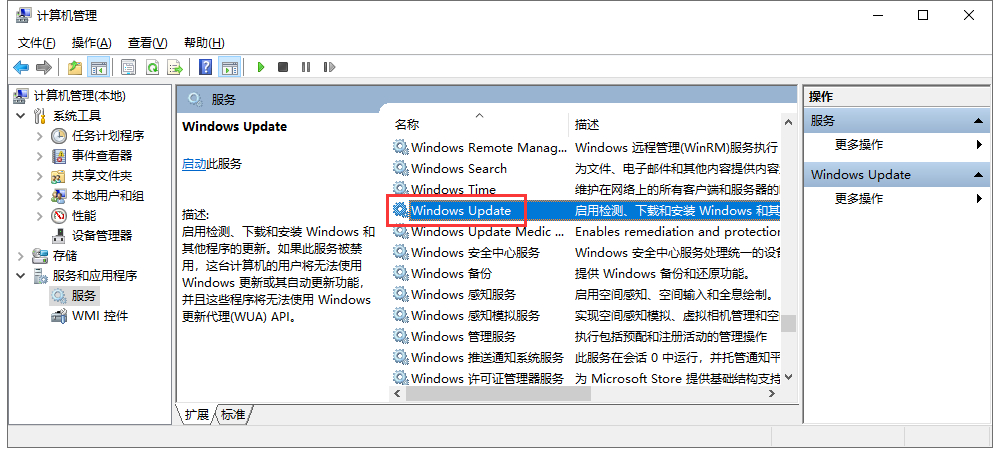
Task: Expand the 本地用户和组 node
Action: click(40, 196)
